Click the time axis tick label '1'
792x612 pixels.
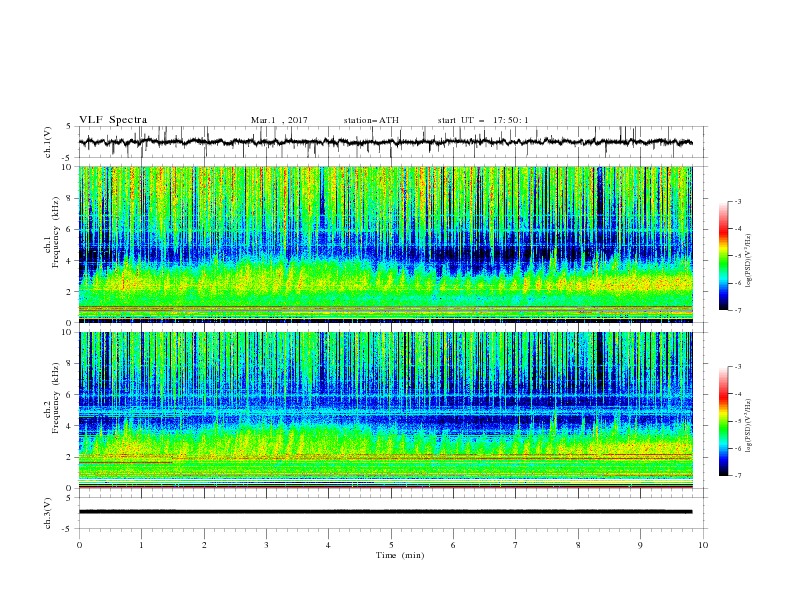coord(141,545)
